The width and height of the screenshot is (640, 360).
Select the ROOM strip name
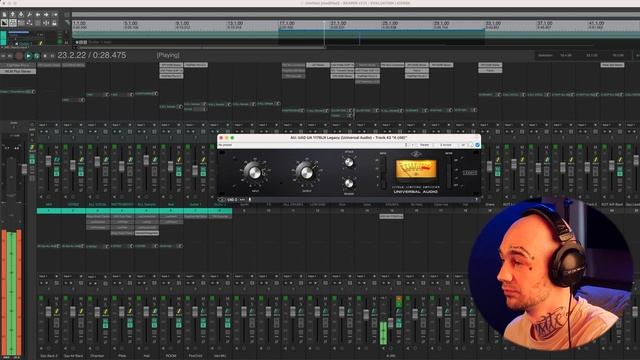pos(171,356)
